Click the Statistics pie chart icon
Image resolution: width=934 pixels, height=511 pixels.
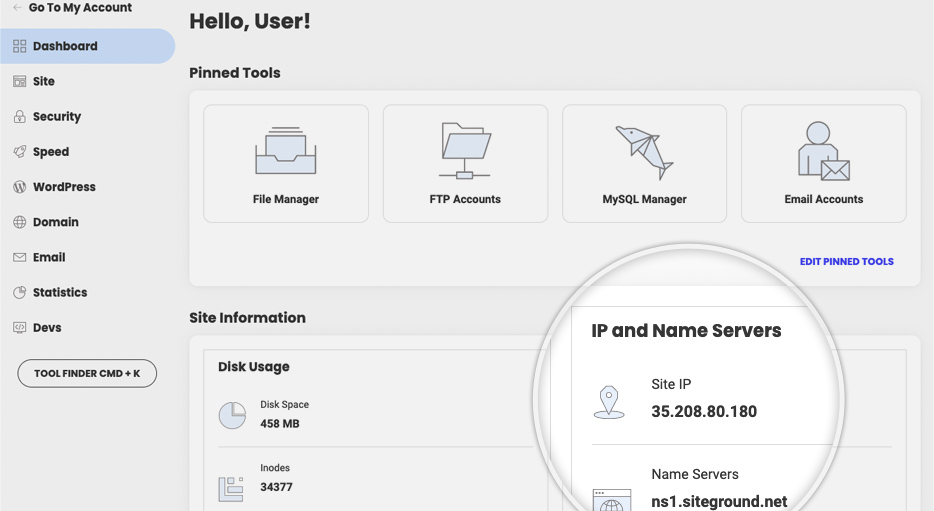[x=20, y=292]
